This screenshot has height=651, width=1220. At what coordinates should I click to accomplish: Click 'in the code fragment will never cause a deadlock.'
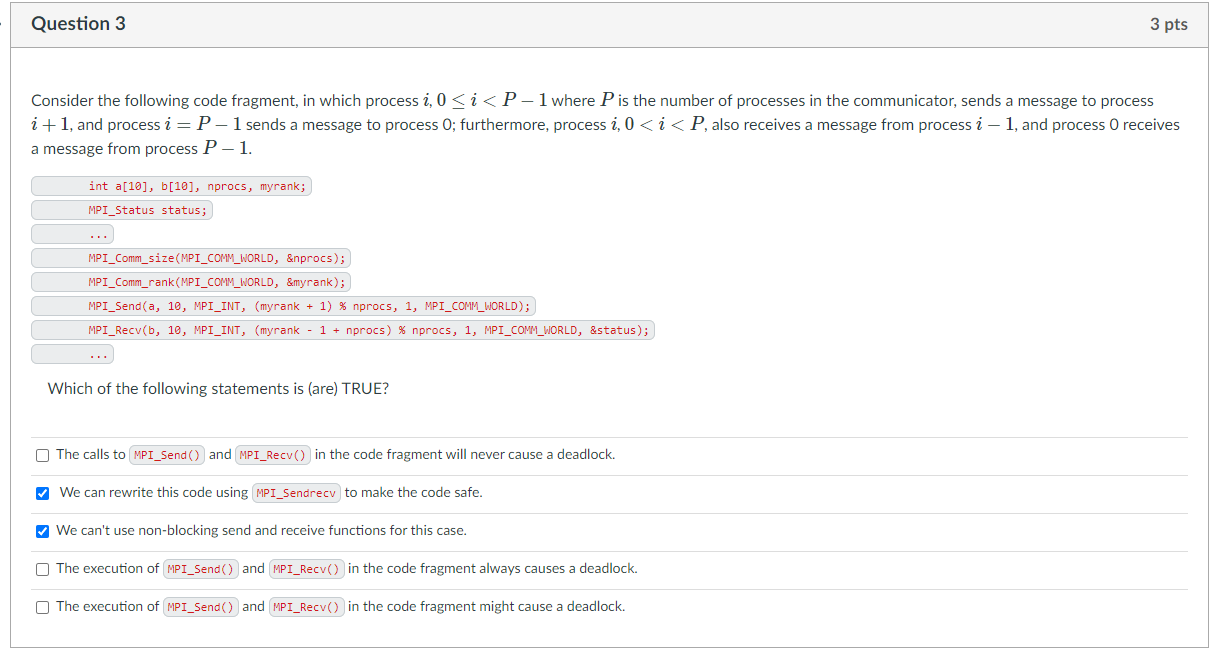(x=464, y=455)
